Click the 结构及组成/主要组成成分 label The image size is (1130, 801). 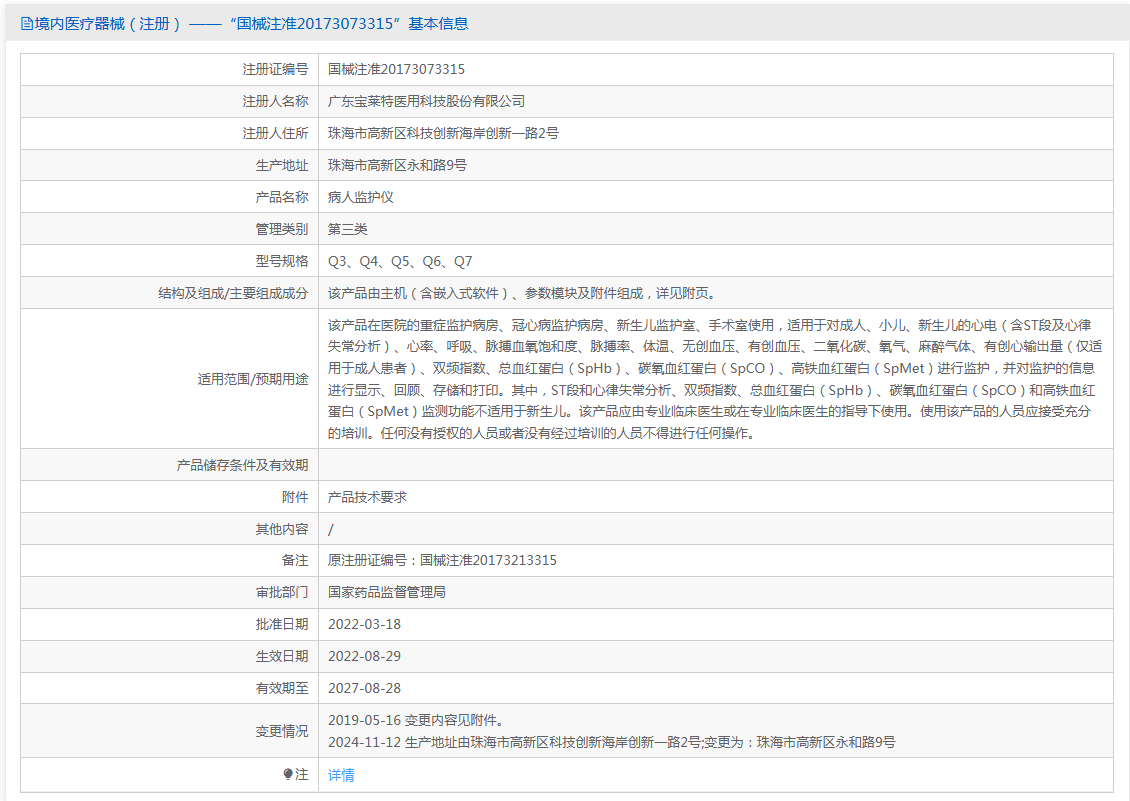[x=233, y=293]
